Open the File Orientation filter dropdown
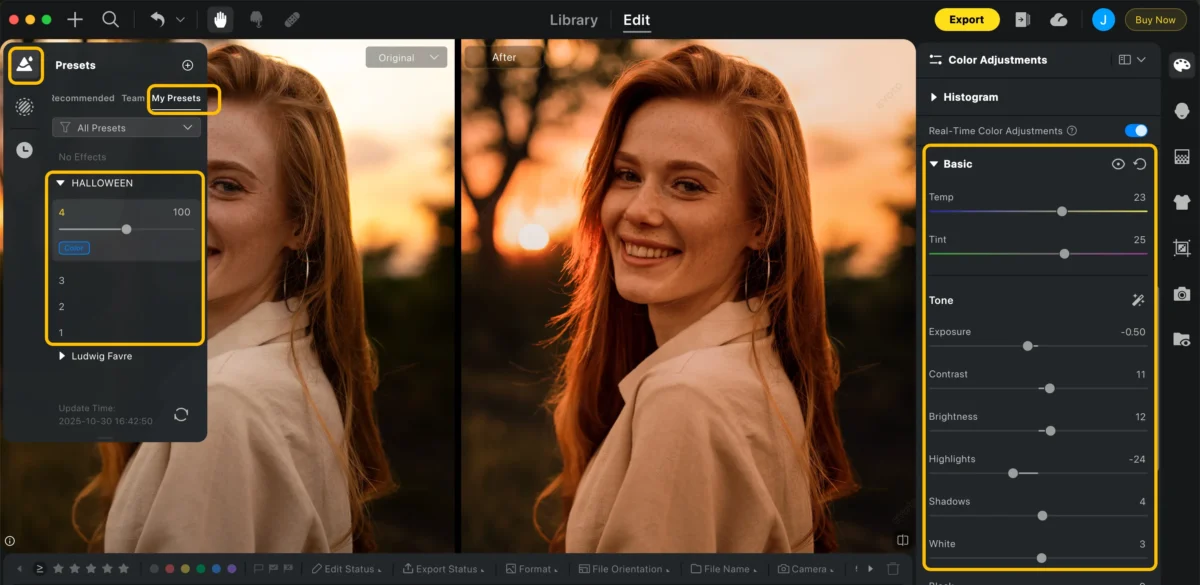The width and height of the screenshot is (1200, 585). (x=625, y=569)
